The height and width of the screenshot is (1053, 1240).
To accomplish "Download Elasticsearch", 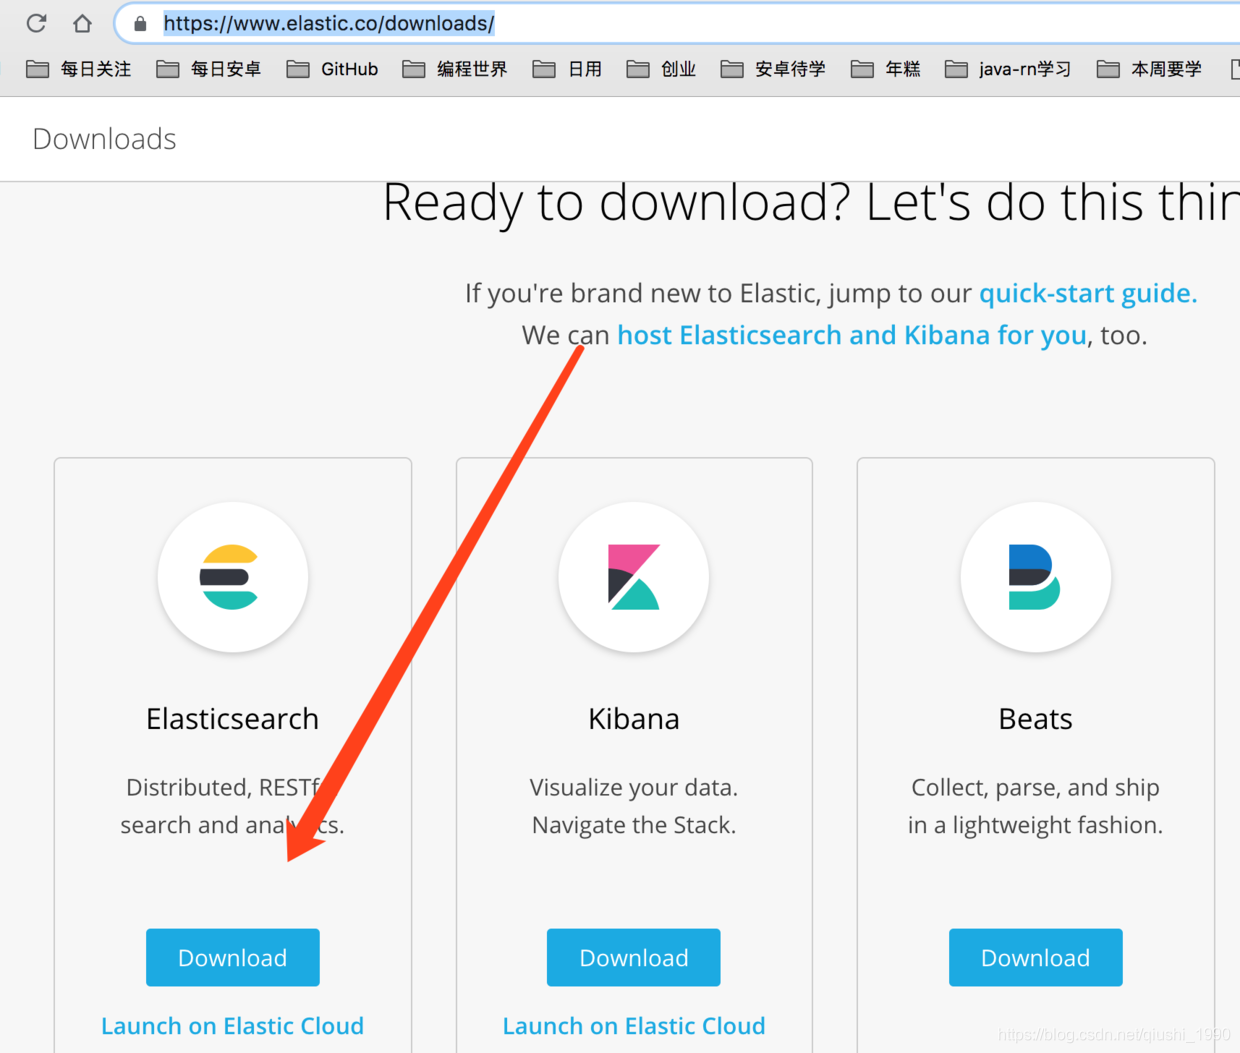I will pyautogui.click(x=232, y=957).
